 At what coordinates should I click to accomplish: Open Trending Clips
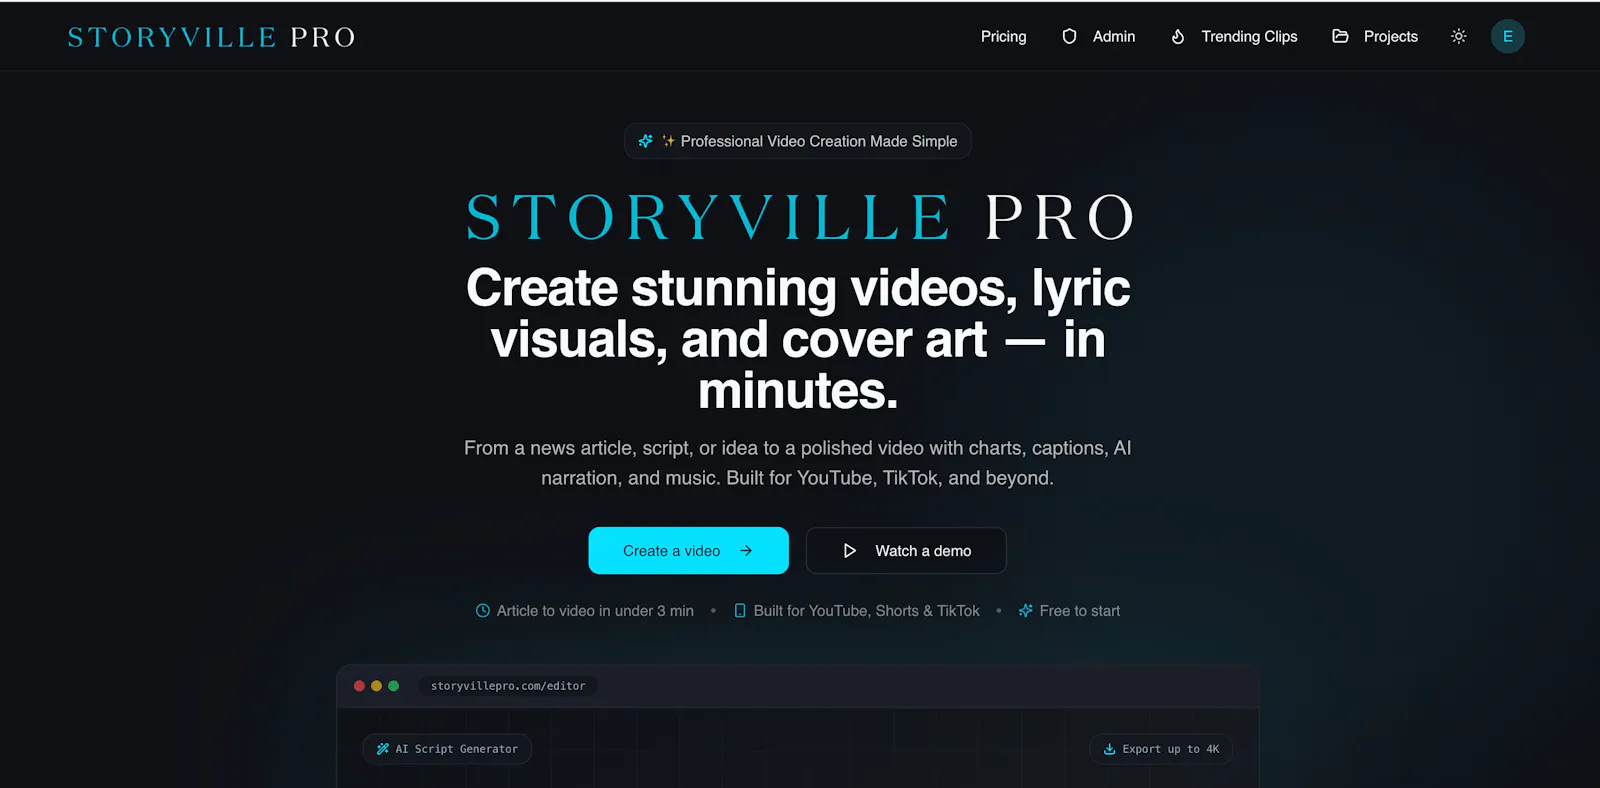click(1233, 36)
